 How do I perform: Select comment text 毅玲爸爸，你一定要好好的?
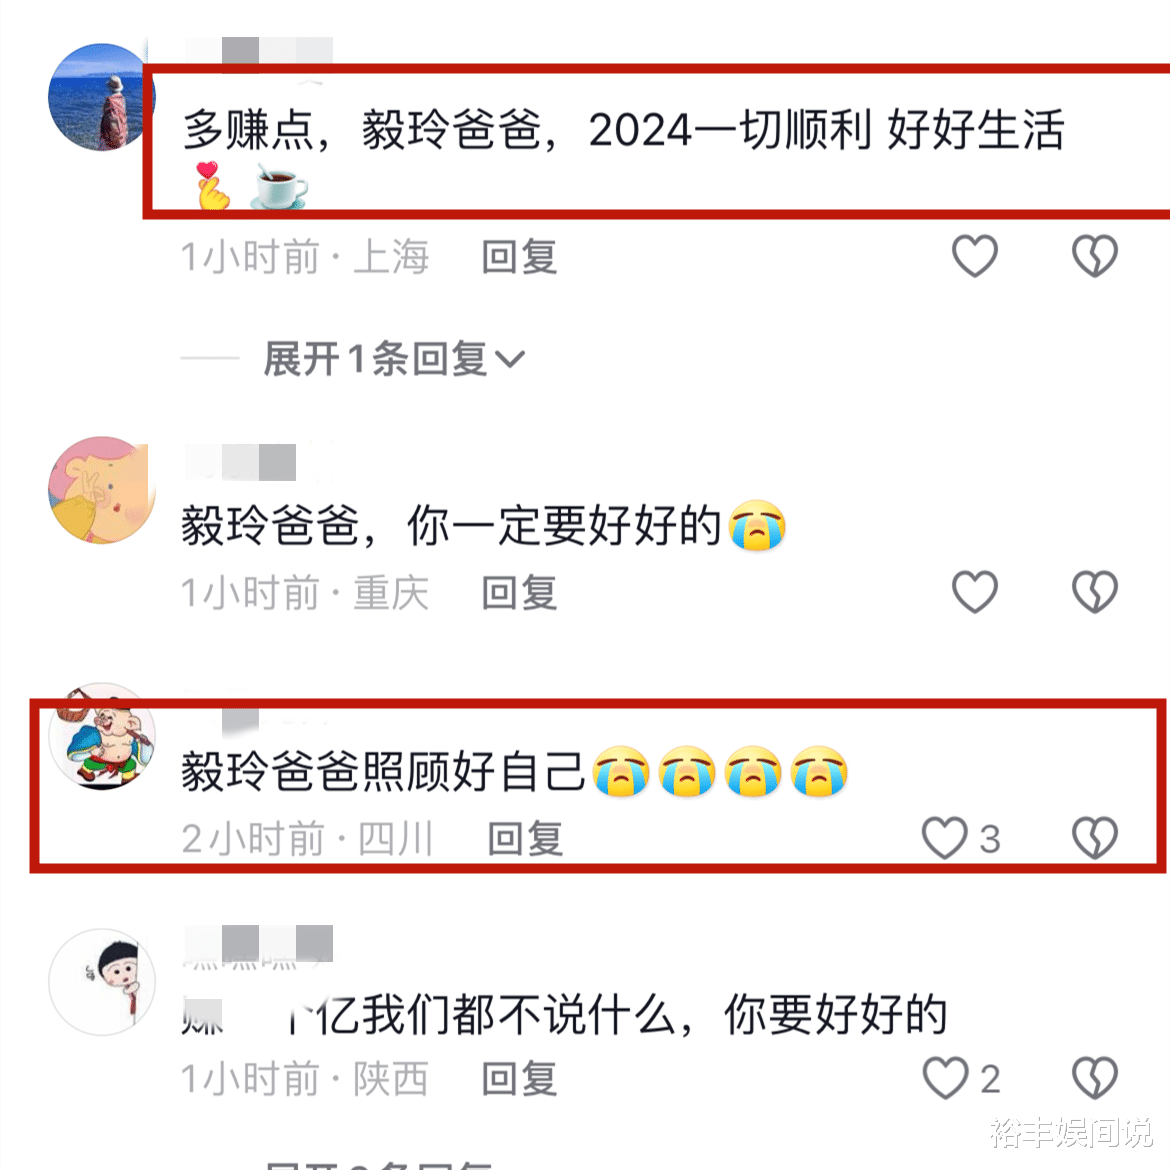click(x=451, y=525)
